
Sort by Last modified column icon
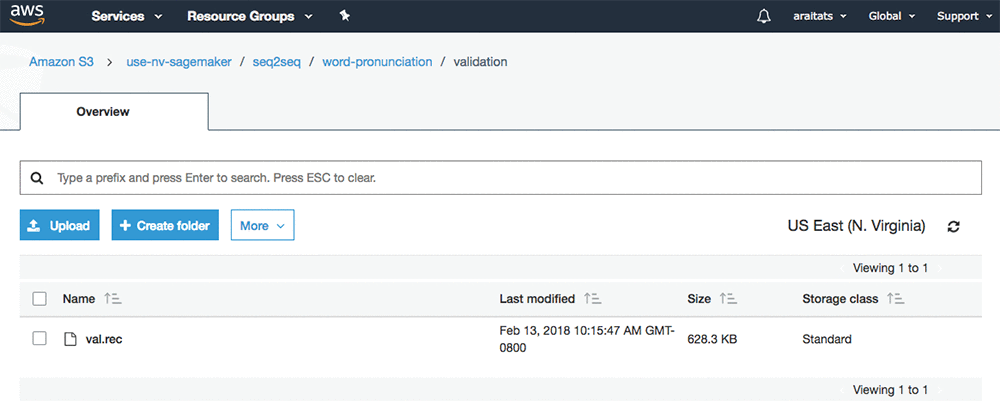coord(592,299)
